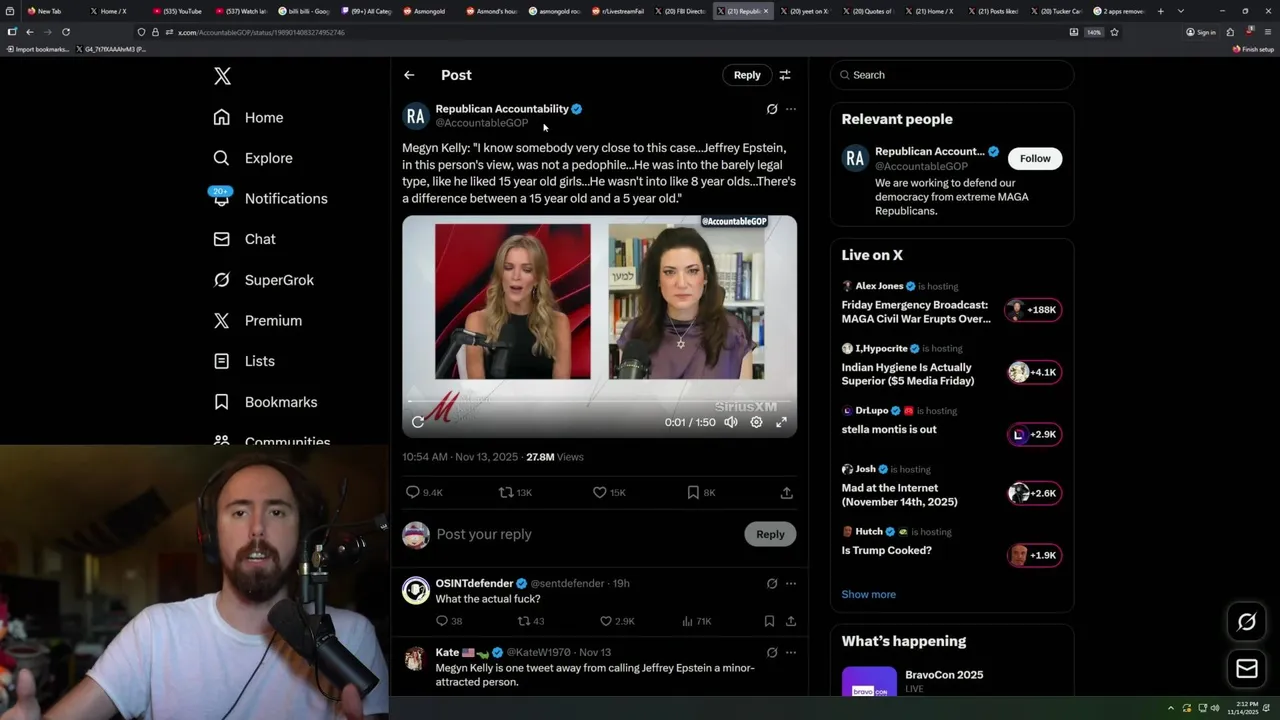1280x720 pixels.
Task: Open Premium in the sidebar
Action: pos(258,320)
